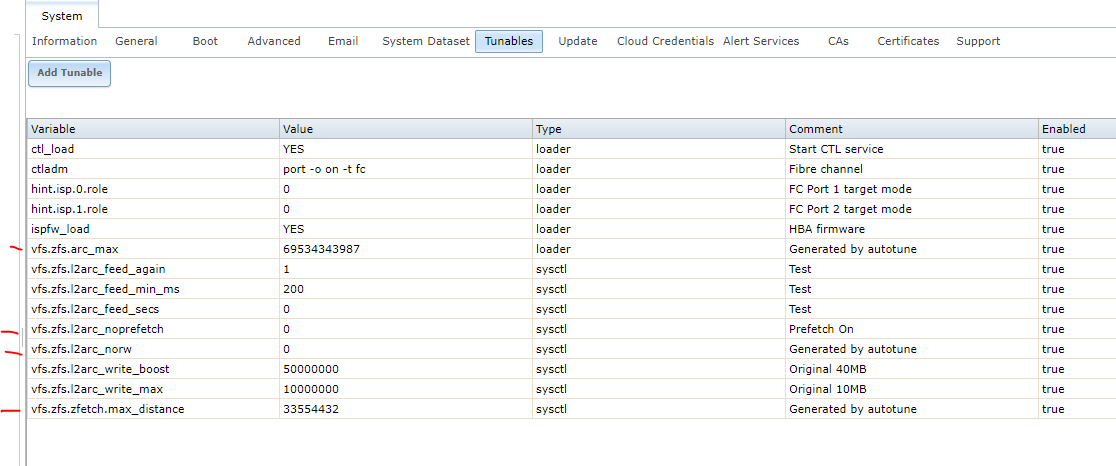Open the System tab
1116x466 pixels.
tap(62, 15)
